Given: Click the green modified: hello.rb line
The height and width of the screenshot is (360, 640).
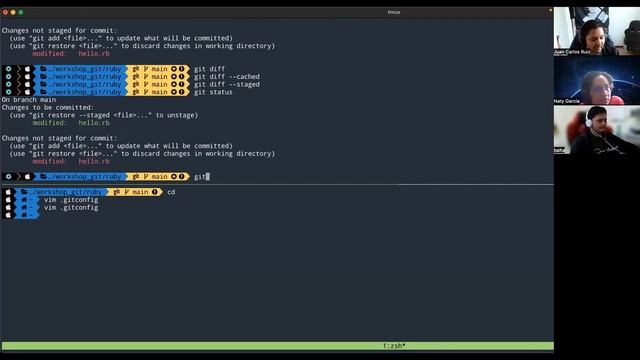Looking at the screenshot, I should pos(71,123).
